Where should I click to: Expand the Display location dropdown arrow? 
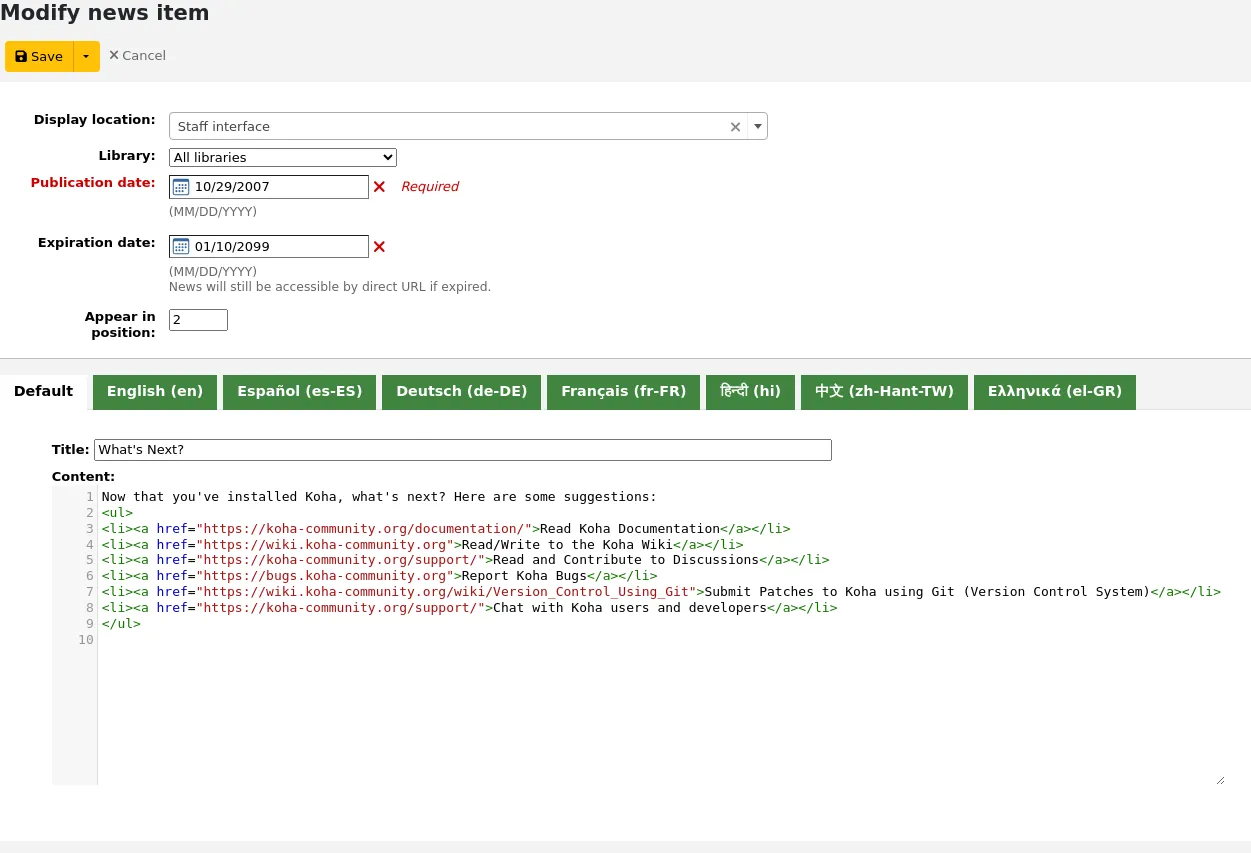[758, 127]
